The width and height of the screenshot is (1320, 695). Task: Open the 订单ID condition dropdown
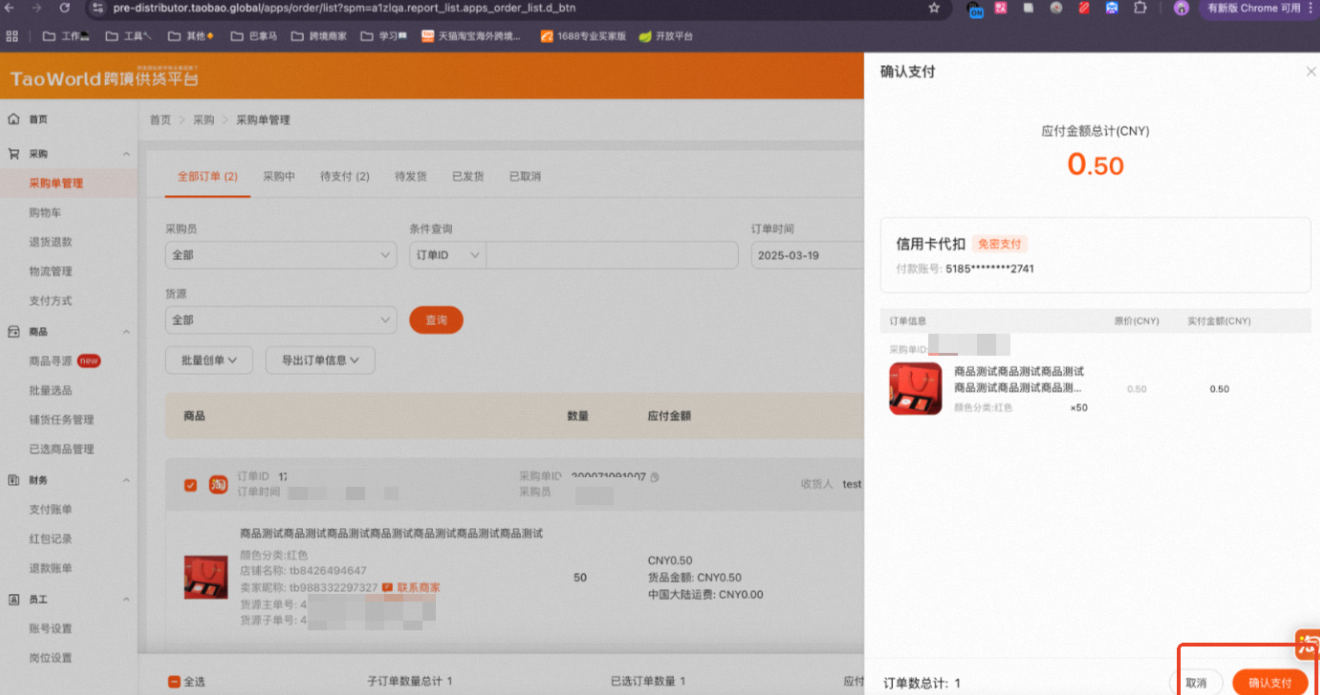[x=447, y=255]
